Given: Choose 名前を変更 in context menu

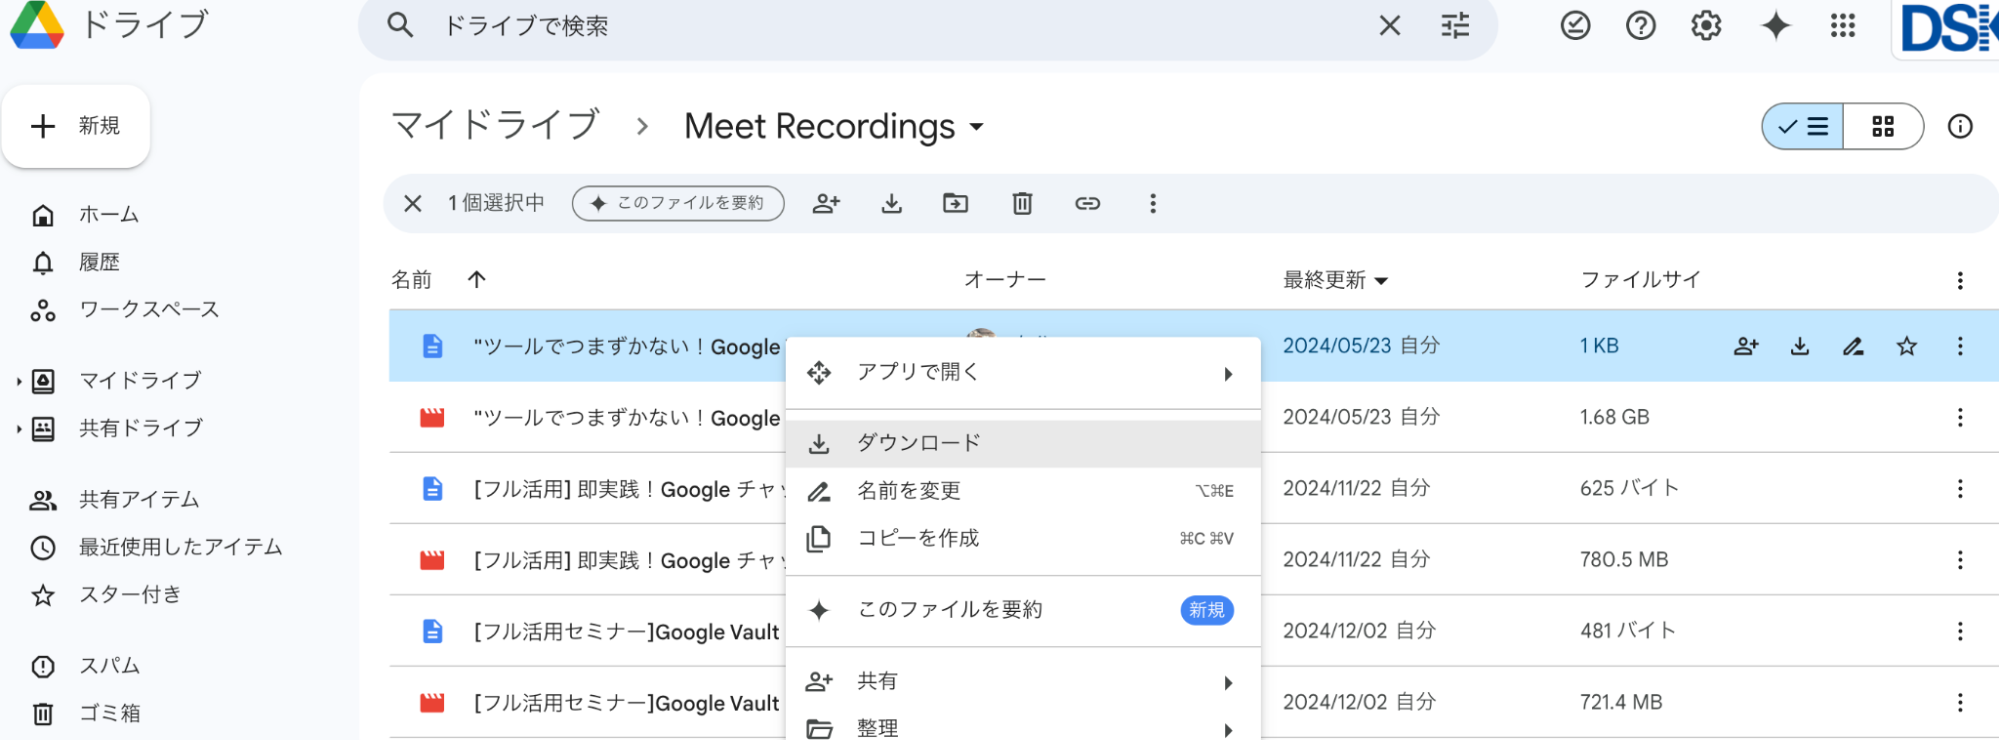Looking at the screenshot, I should click(x=1023, y=491).
